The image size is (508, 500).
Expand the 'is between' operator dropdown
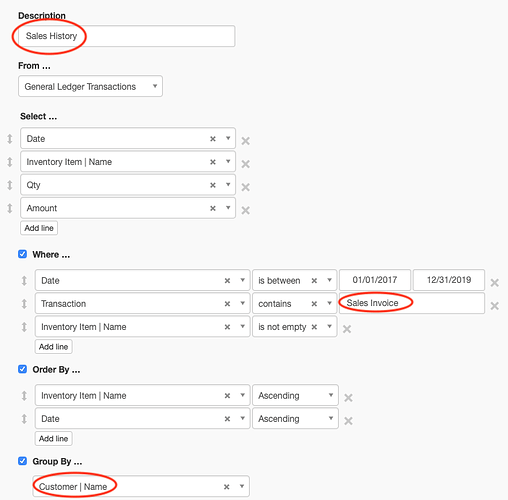click(x=294, y=280)
